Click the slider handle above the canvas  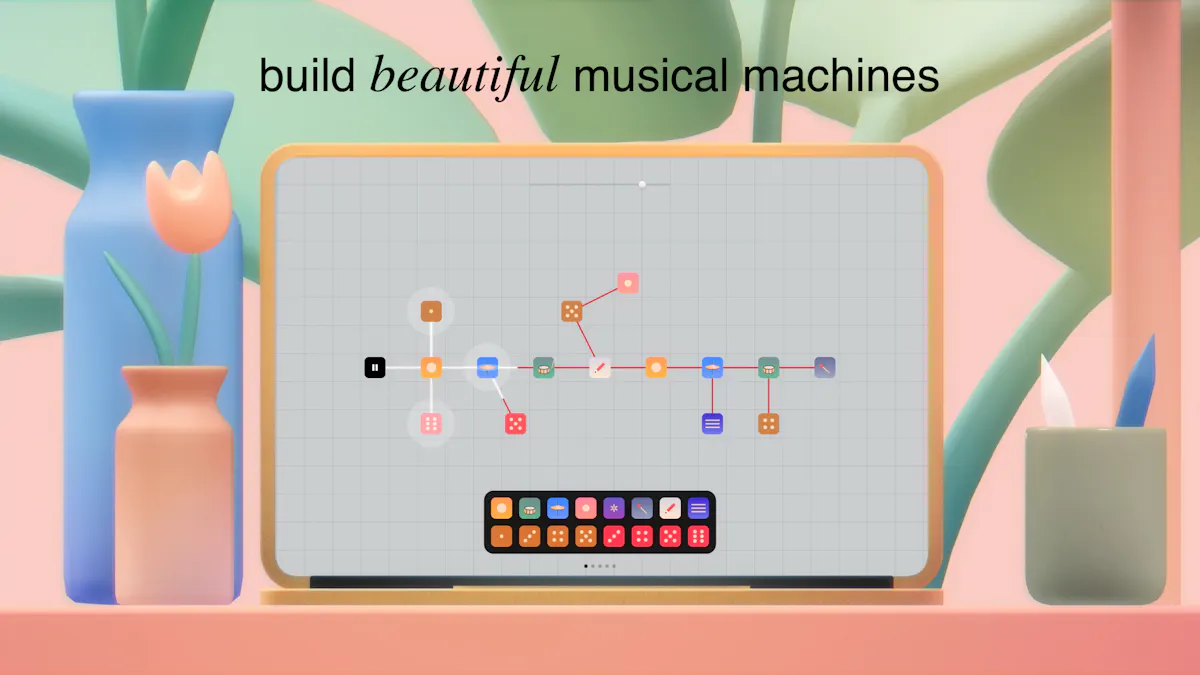click(642, 184)
